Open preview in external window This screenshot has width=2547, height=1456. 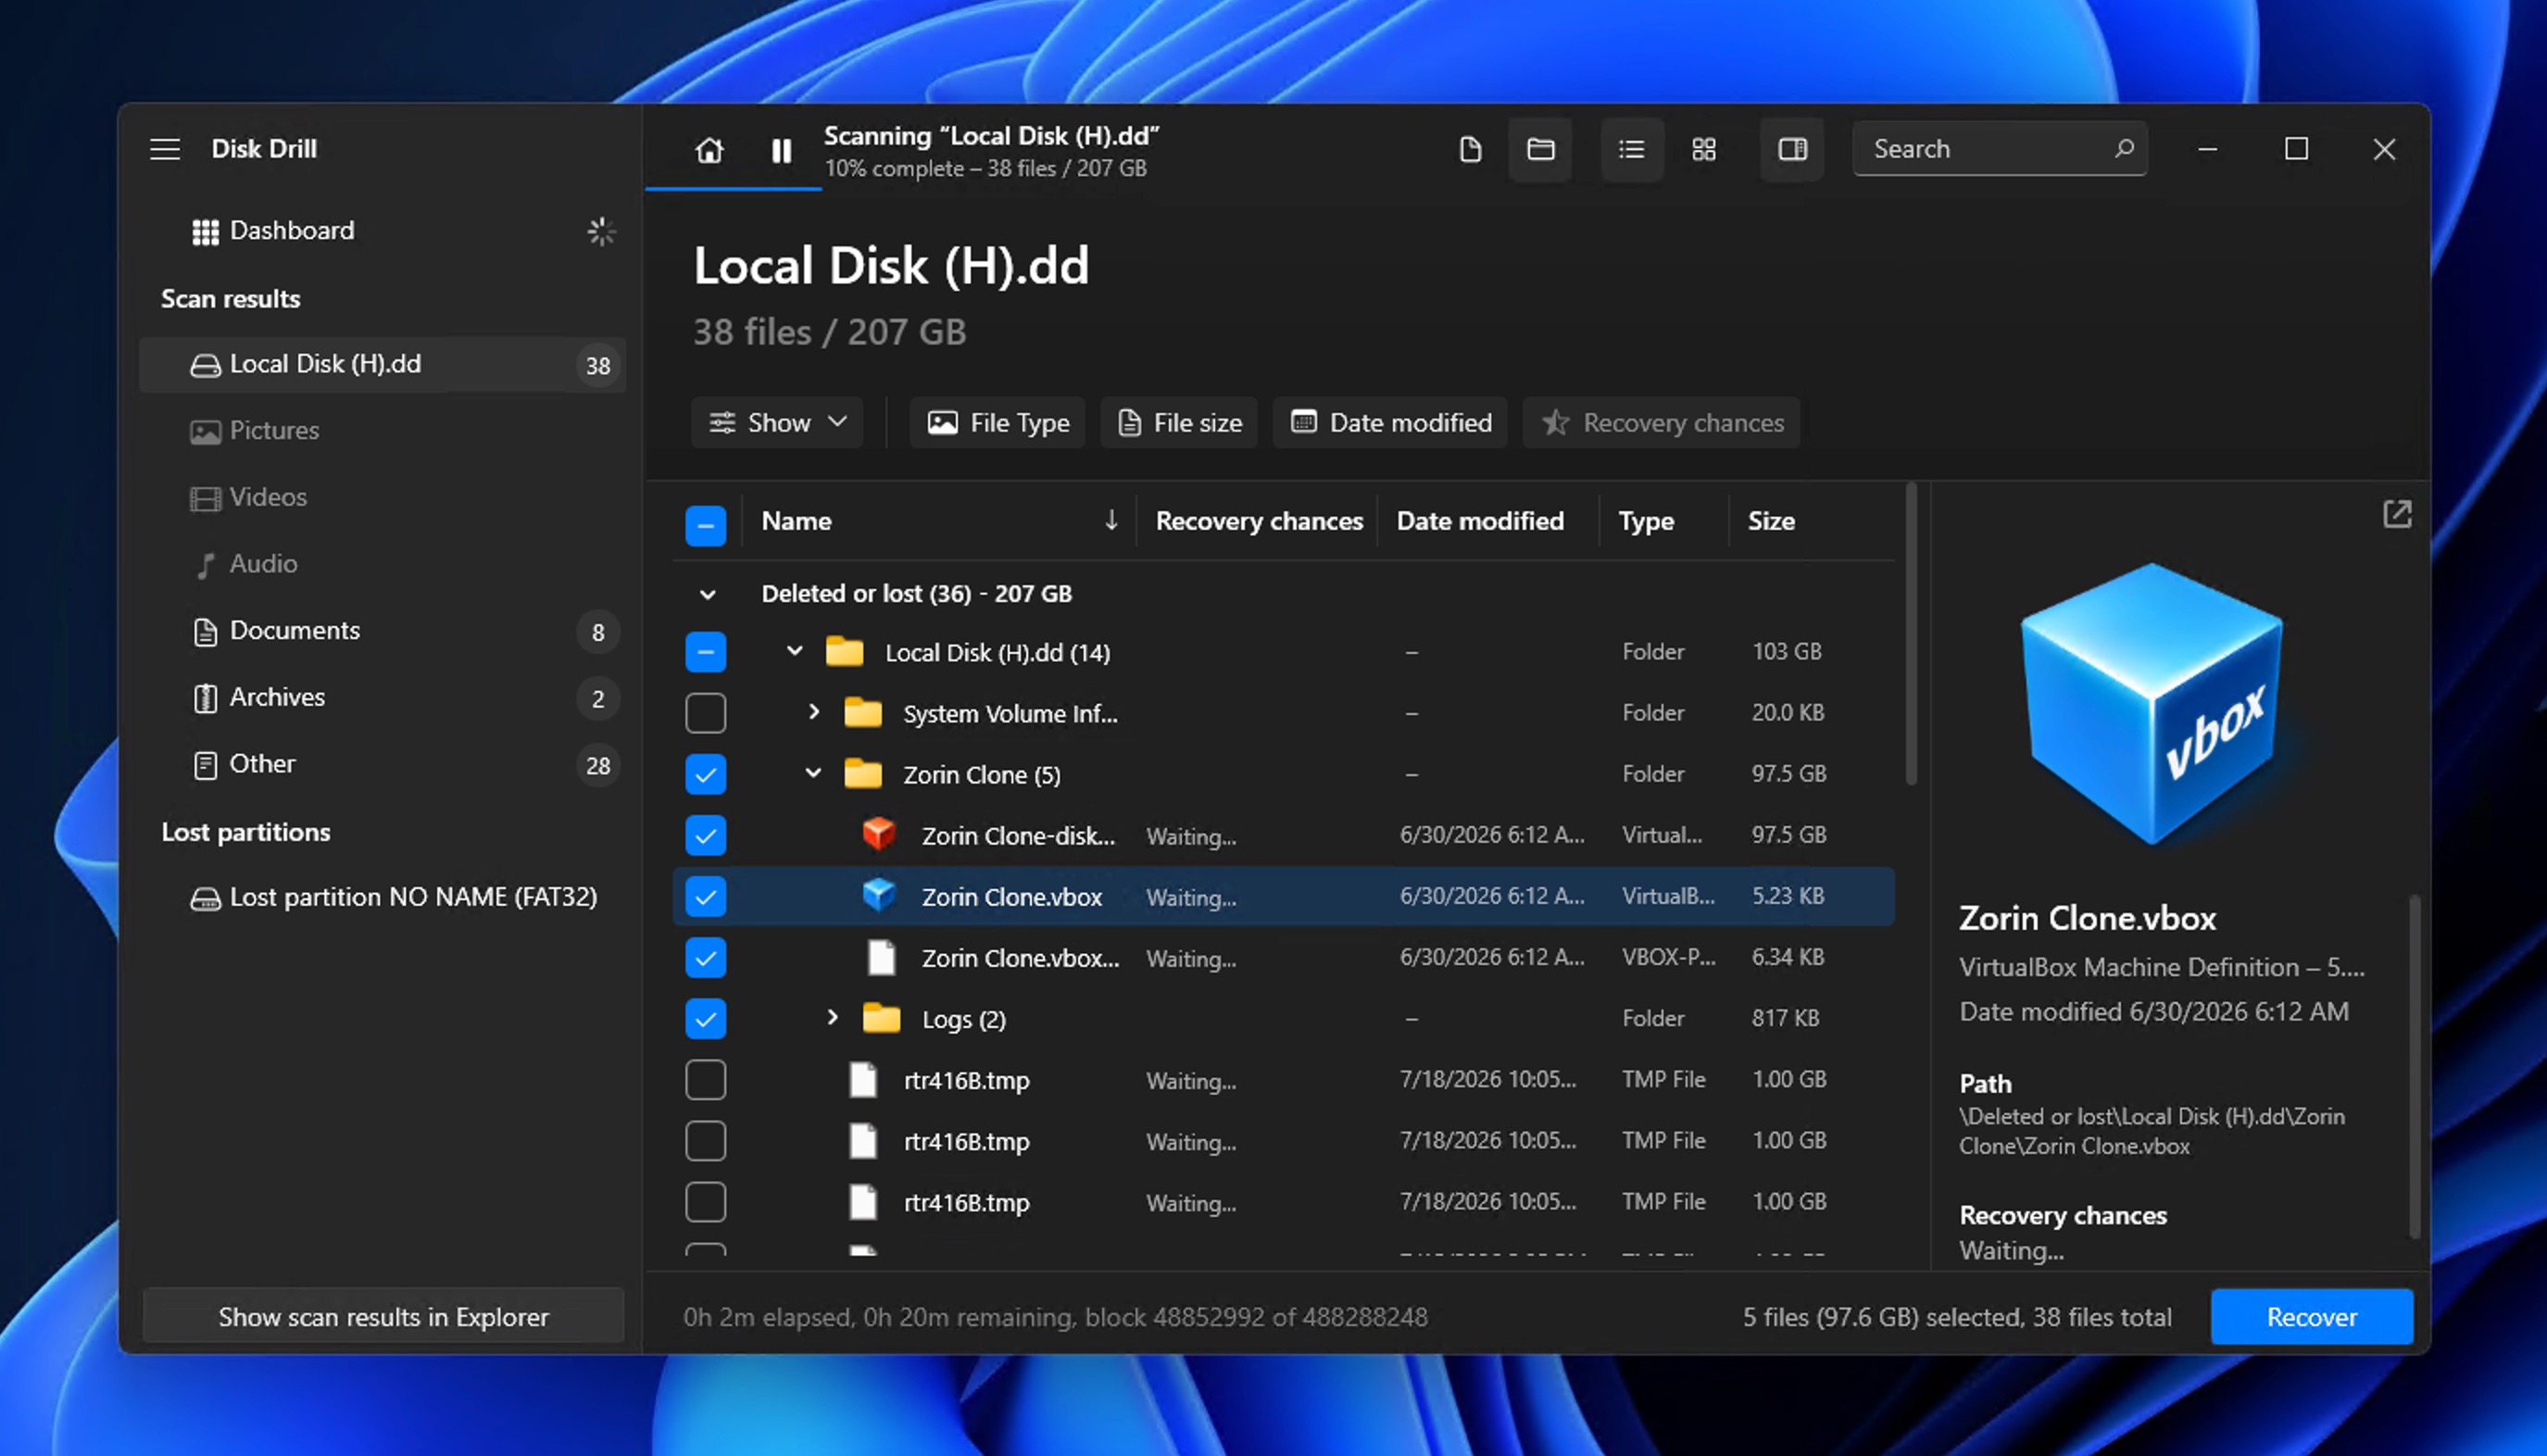click(x=2396, y=514)
